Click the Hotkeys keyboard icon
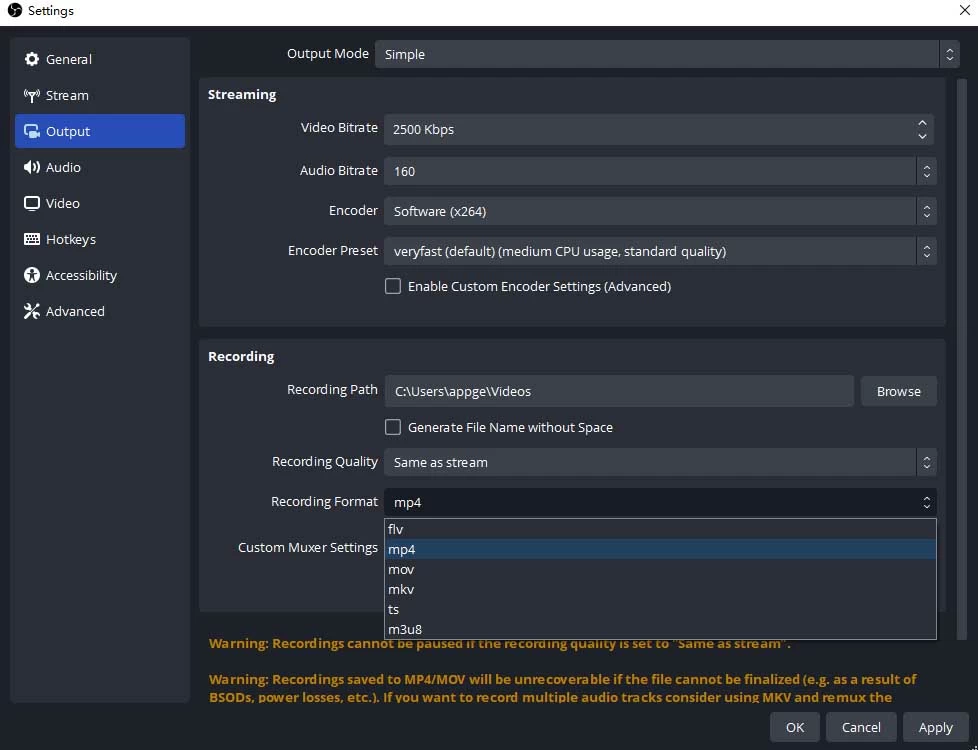The height and width of the screenshot is (750, 978). click(32, 239)
